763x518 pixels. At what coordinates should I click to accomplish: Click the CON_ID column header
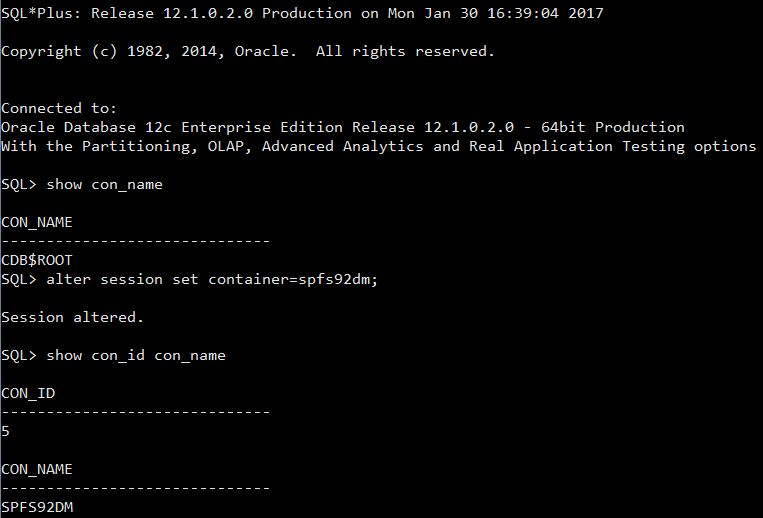click(x=28, y=393)
